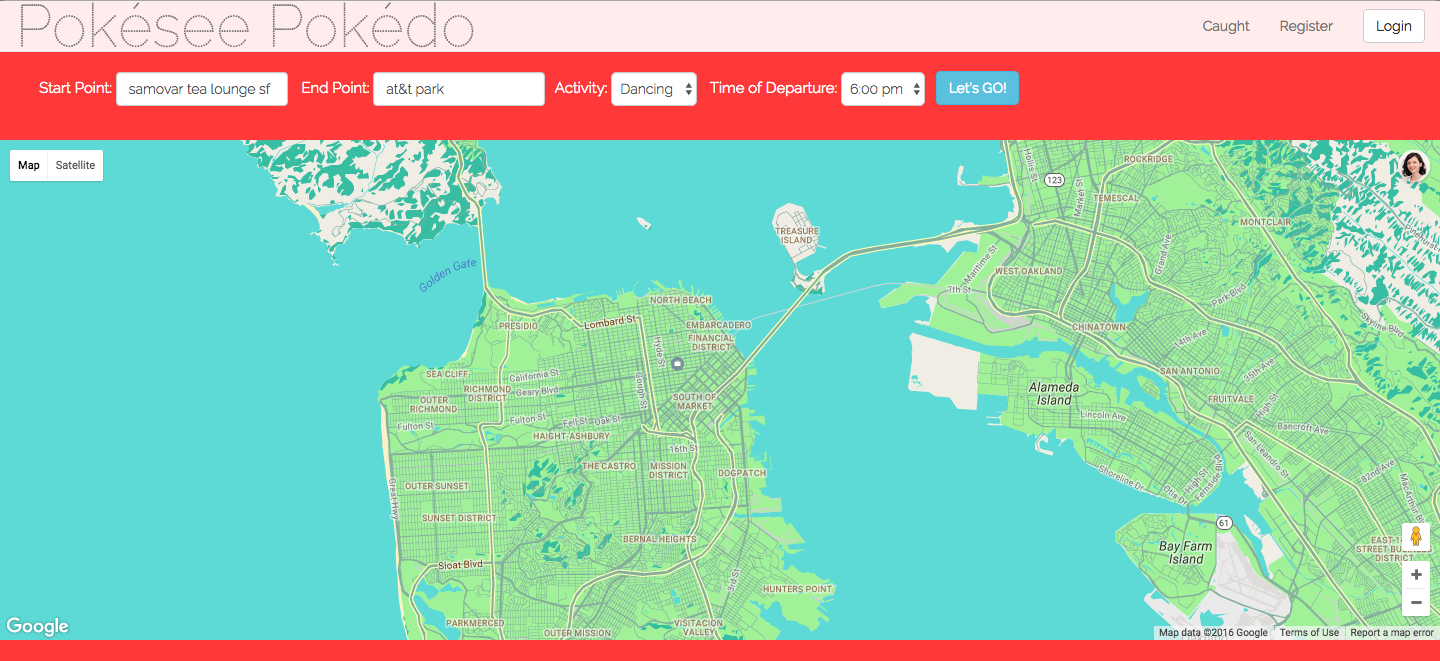The image size is (1440, 661).
Task: Click the Haight-Ashbury map label
Action: [571, 436]
